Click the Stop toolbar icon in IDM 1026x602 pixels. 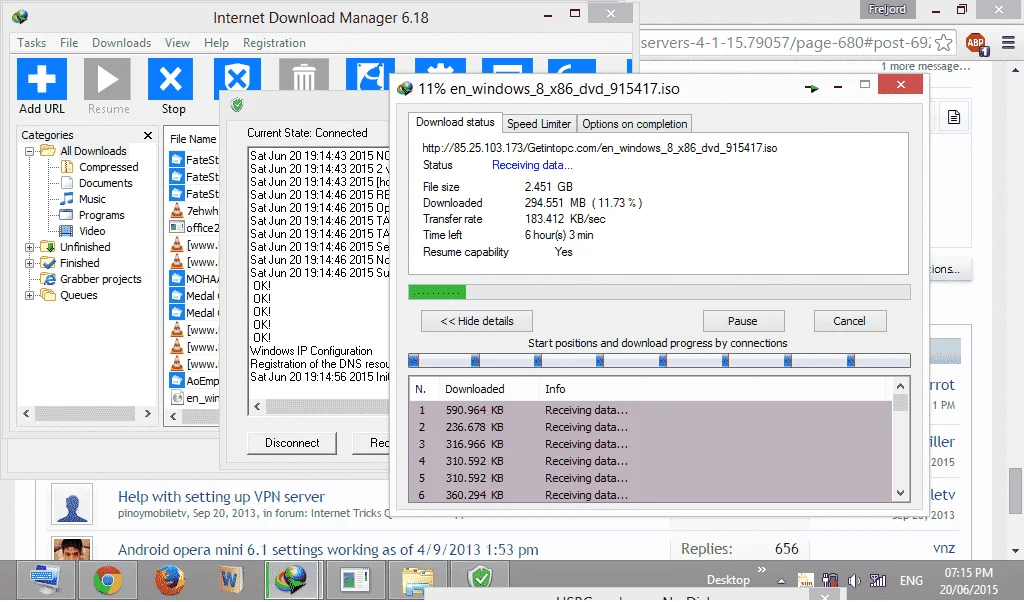tap(171, 79)
